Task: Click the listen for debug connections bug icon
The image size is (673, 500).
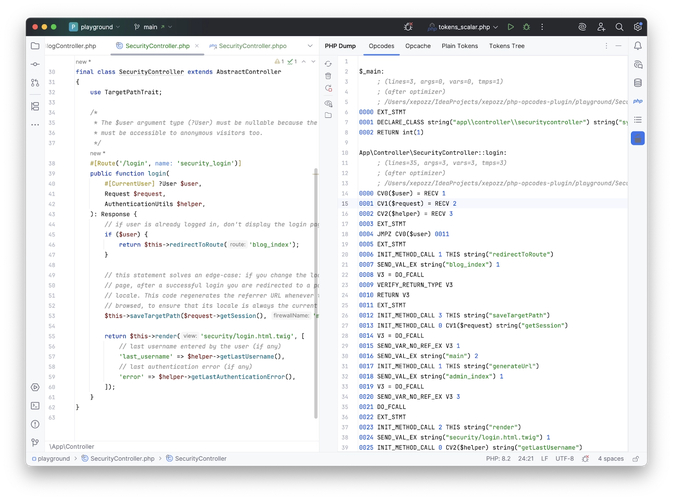Action: pyautogui.click(x=408, y=27)
